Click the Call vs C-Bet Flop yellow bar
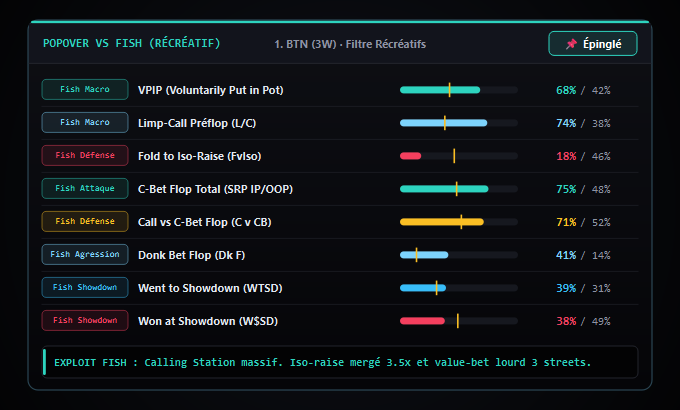This screenshot has height=410, width=680. (441, 222)
